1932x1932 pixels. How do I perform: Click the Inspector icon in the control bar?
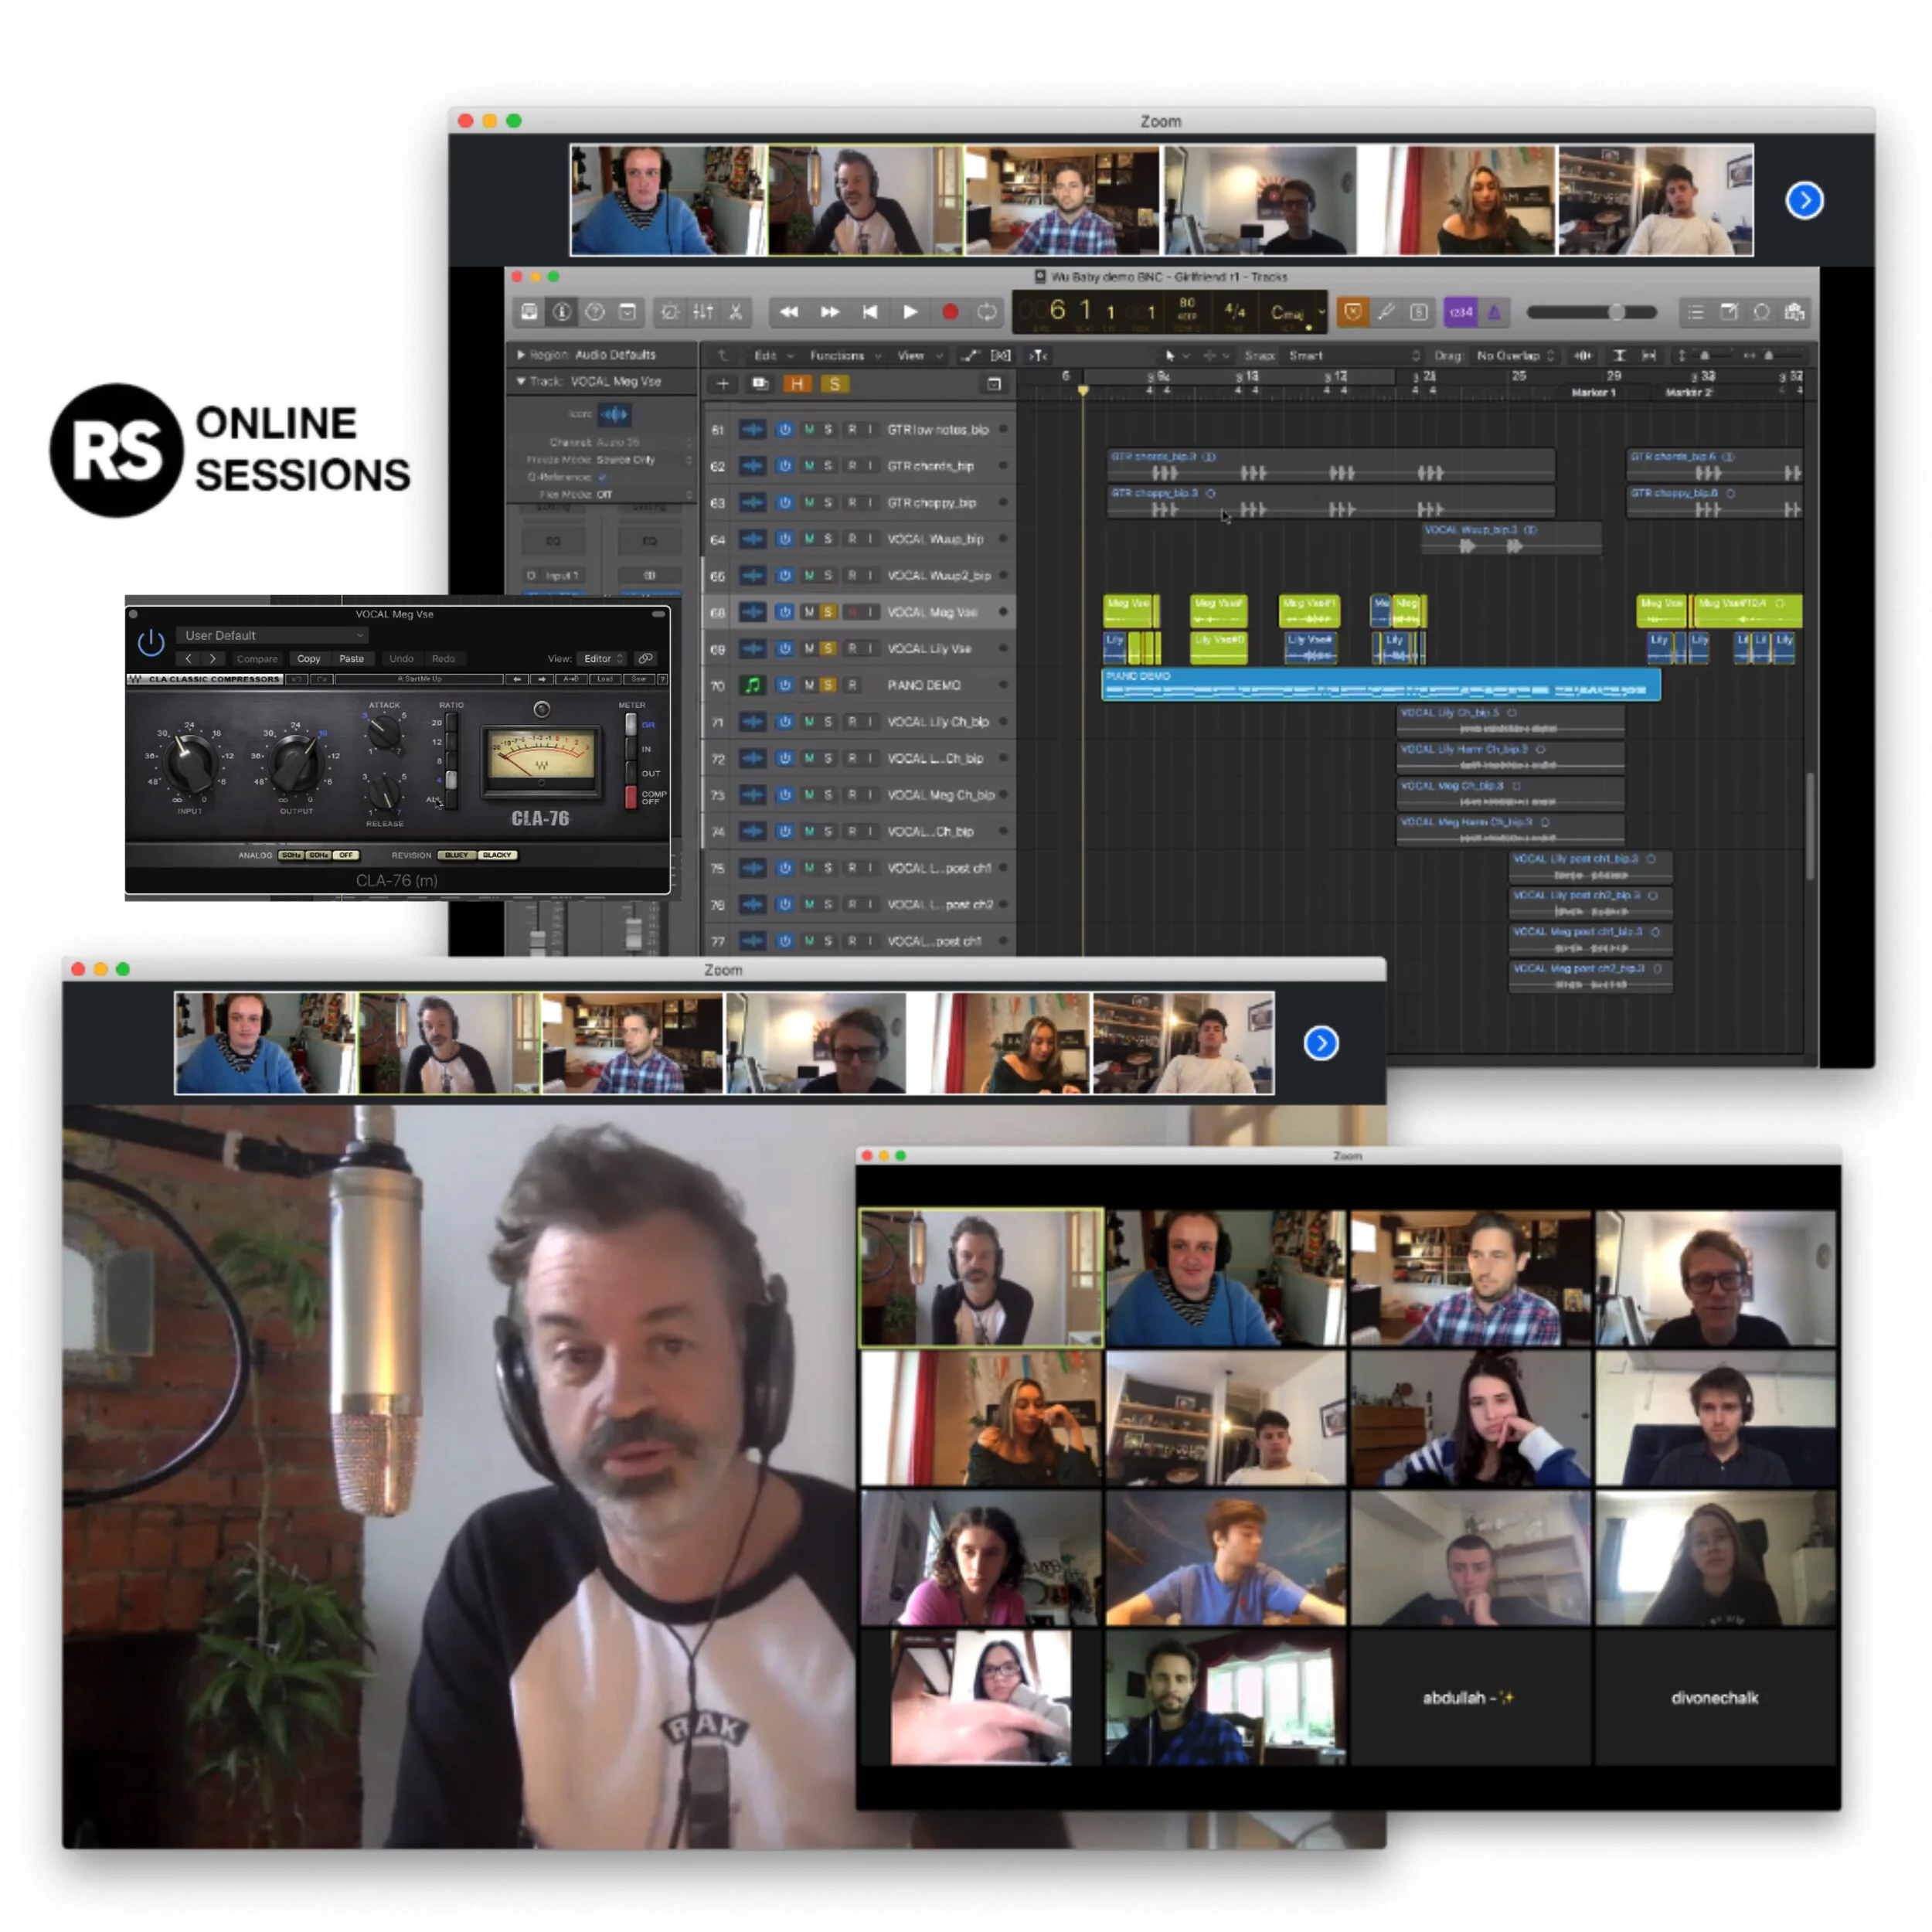[x=560, y=312]
